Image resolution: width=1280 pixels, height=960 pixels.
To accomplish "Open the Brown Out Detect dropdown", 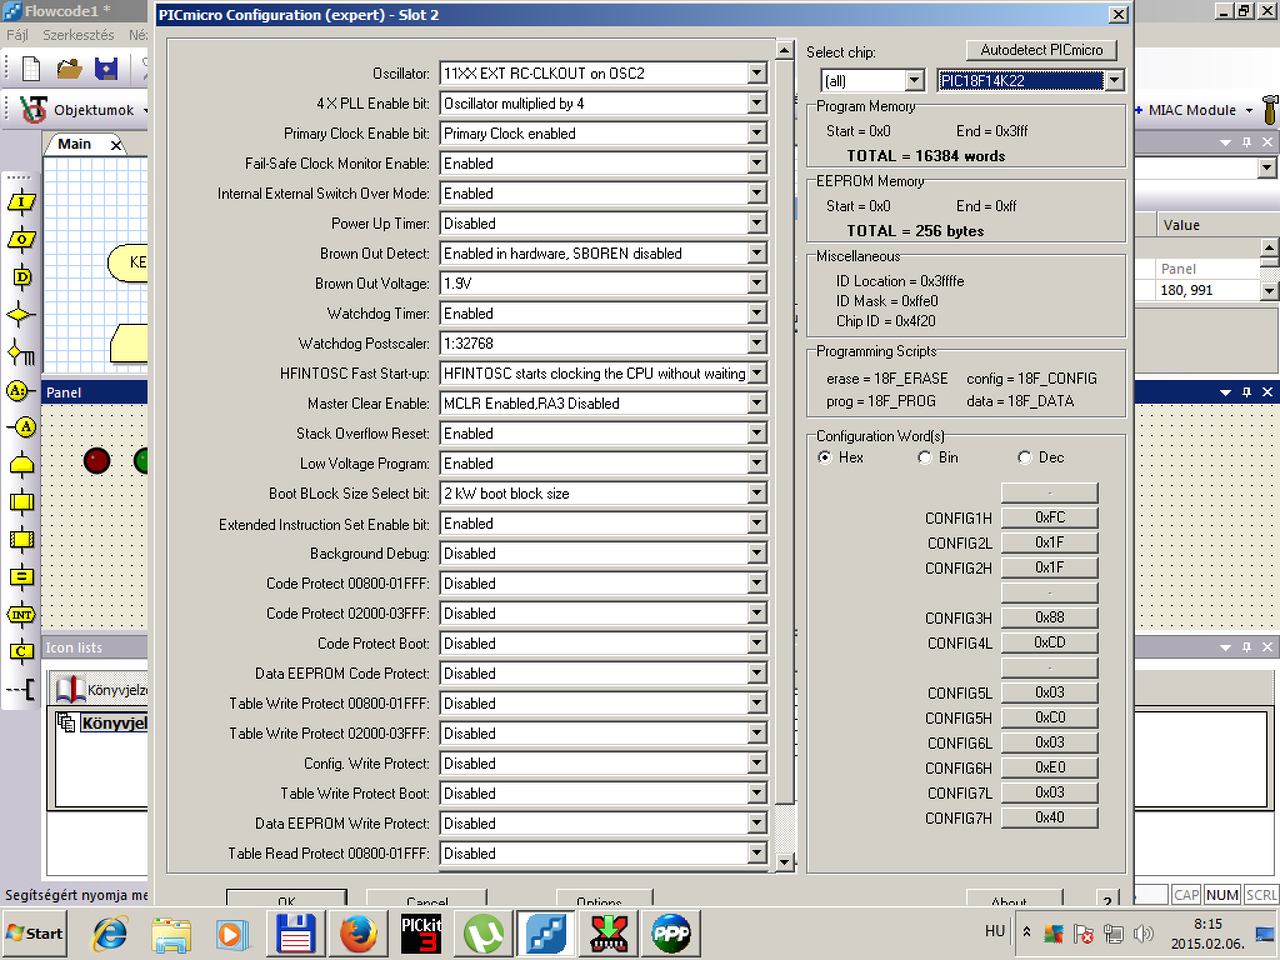I will coord(757,253).
